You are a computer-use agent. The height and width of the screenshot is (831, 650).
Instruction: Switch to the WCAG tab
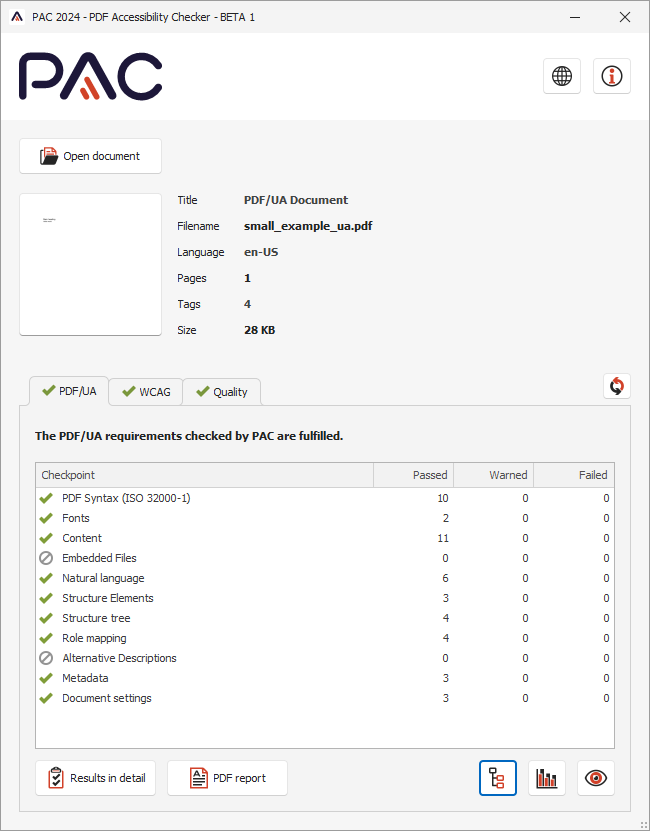[x=146, y=392]
